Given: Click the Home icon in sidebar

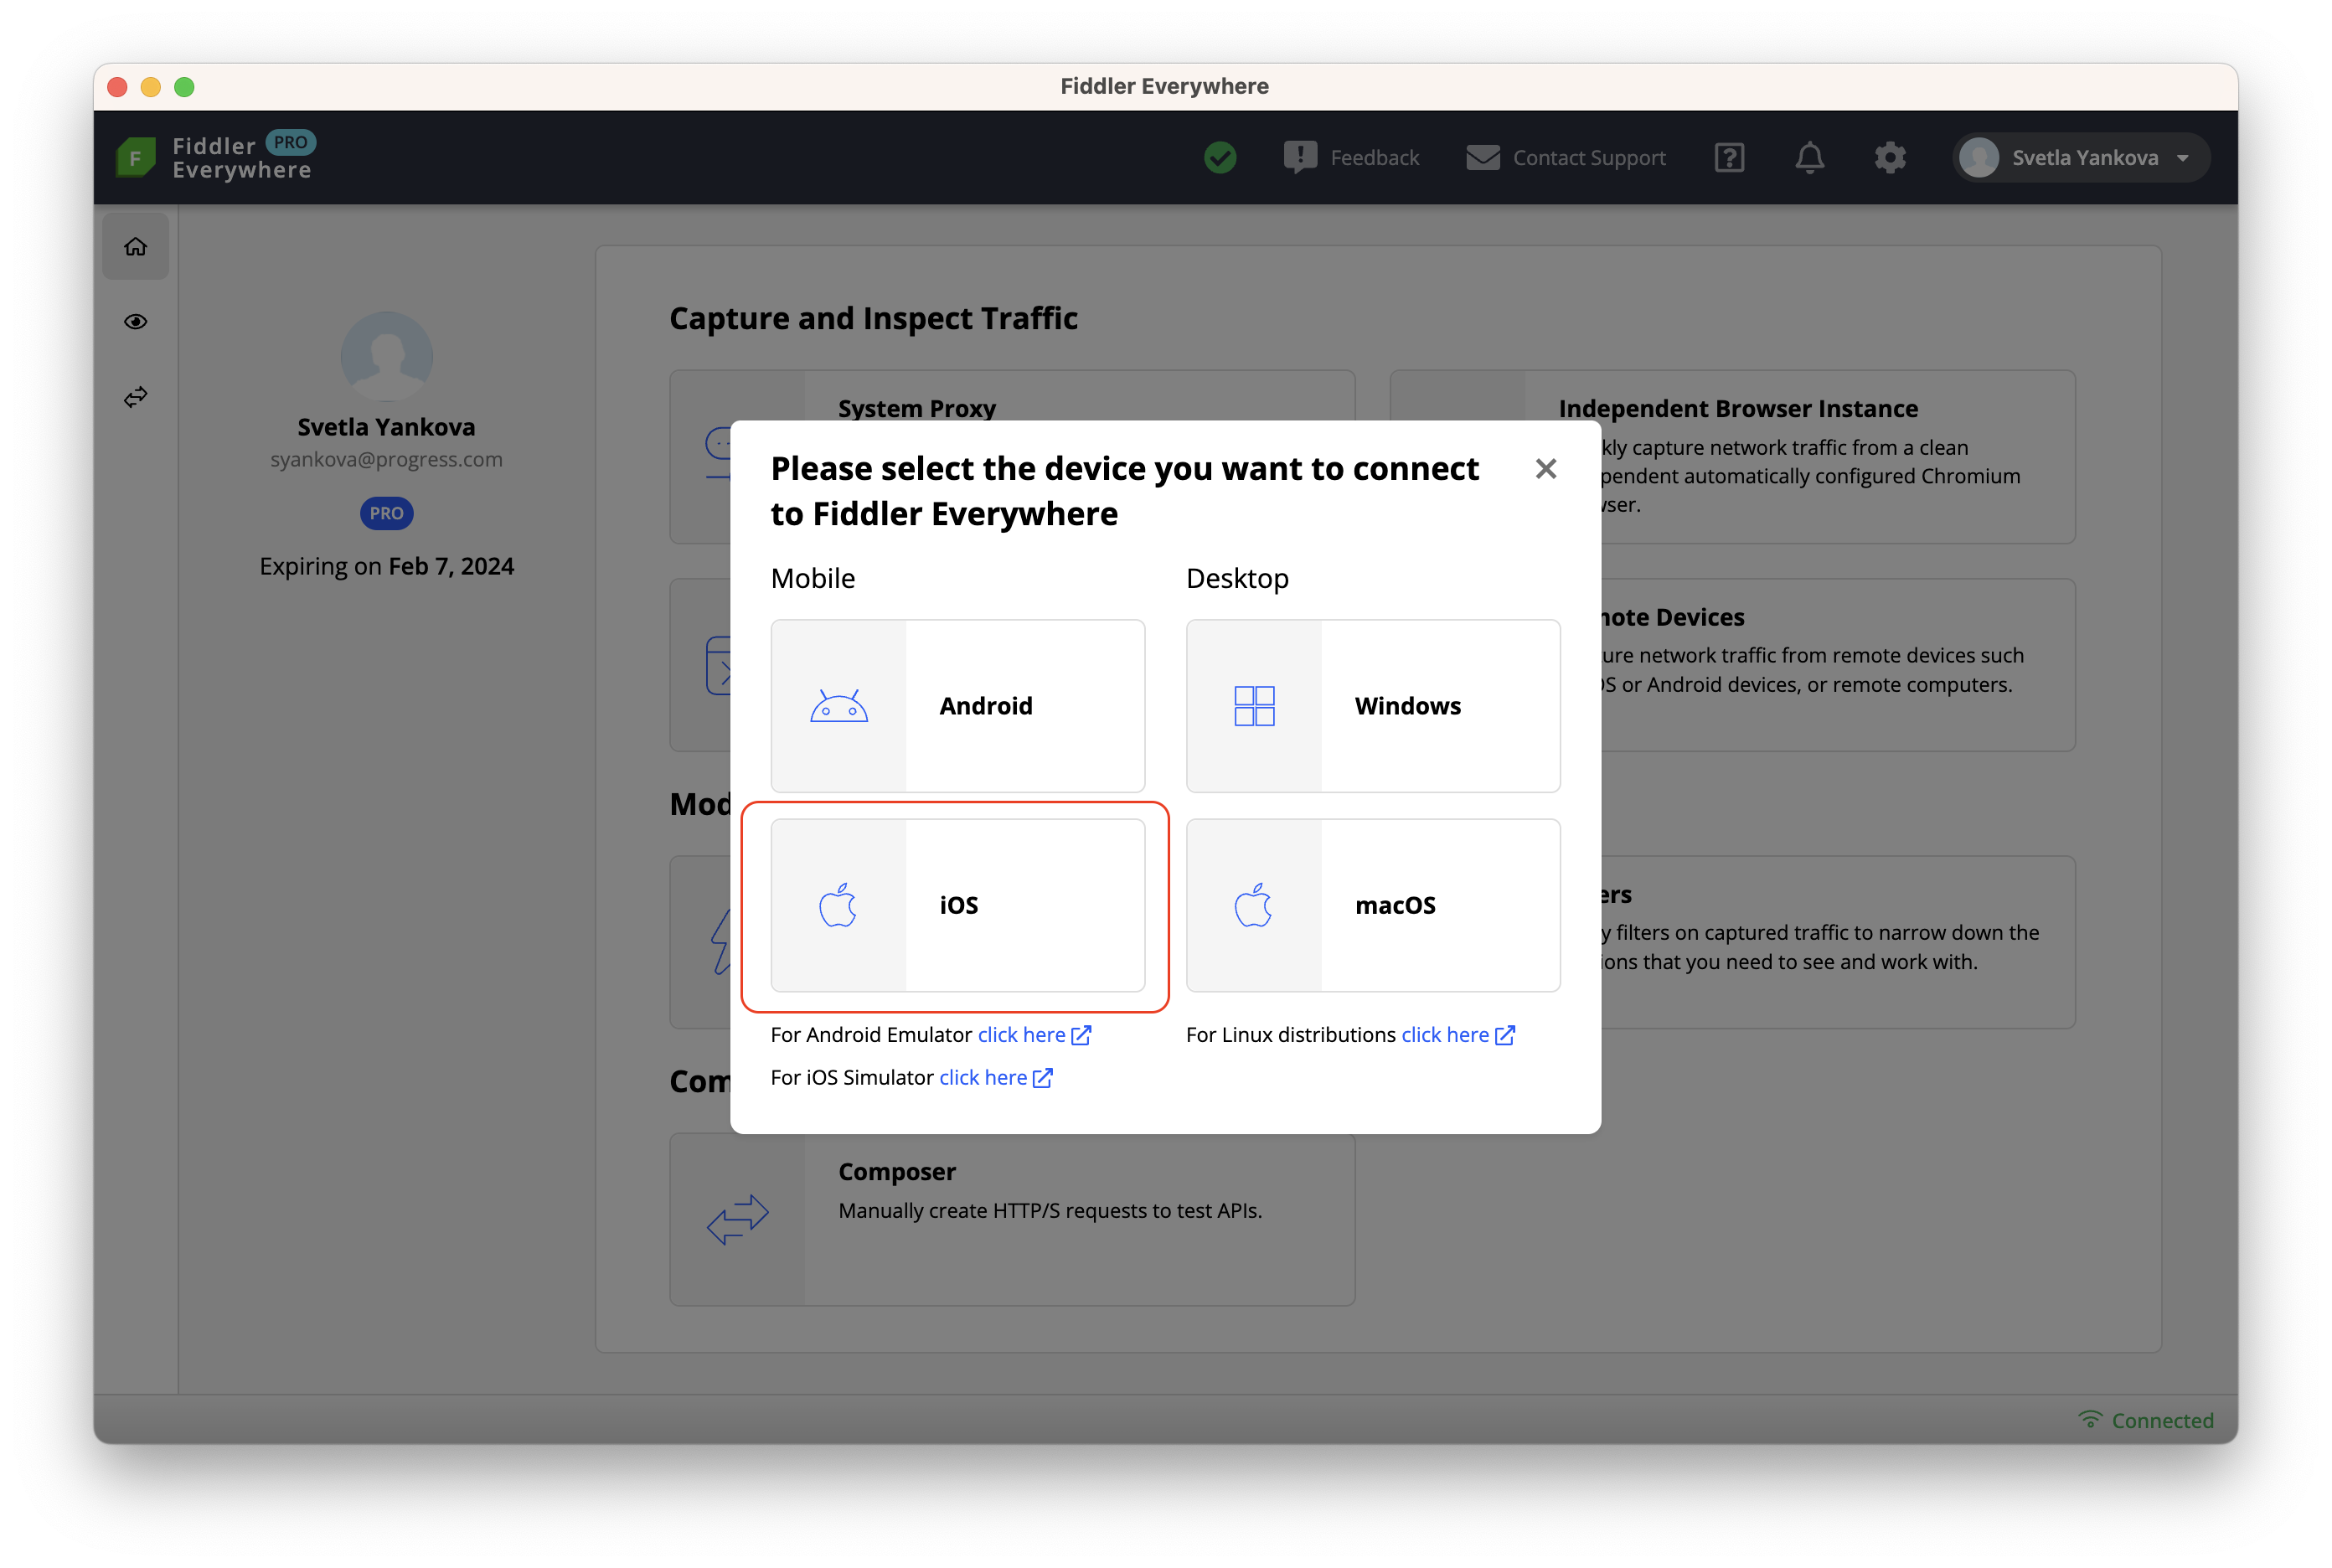Looking at the screenshot, I should pos(136,247).
